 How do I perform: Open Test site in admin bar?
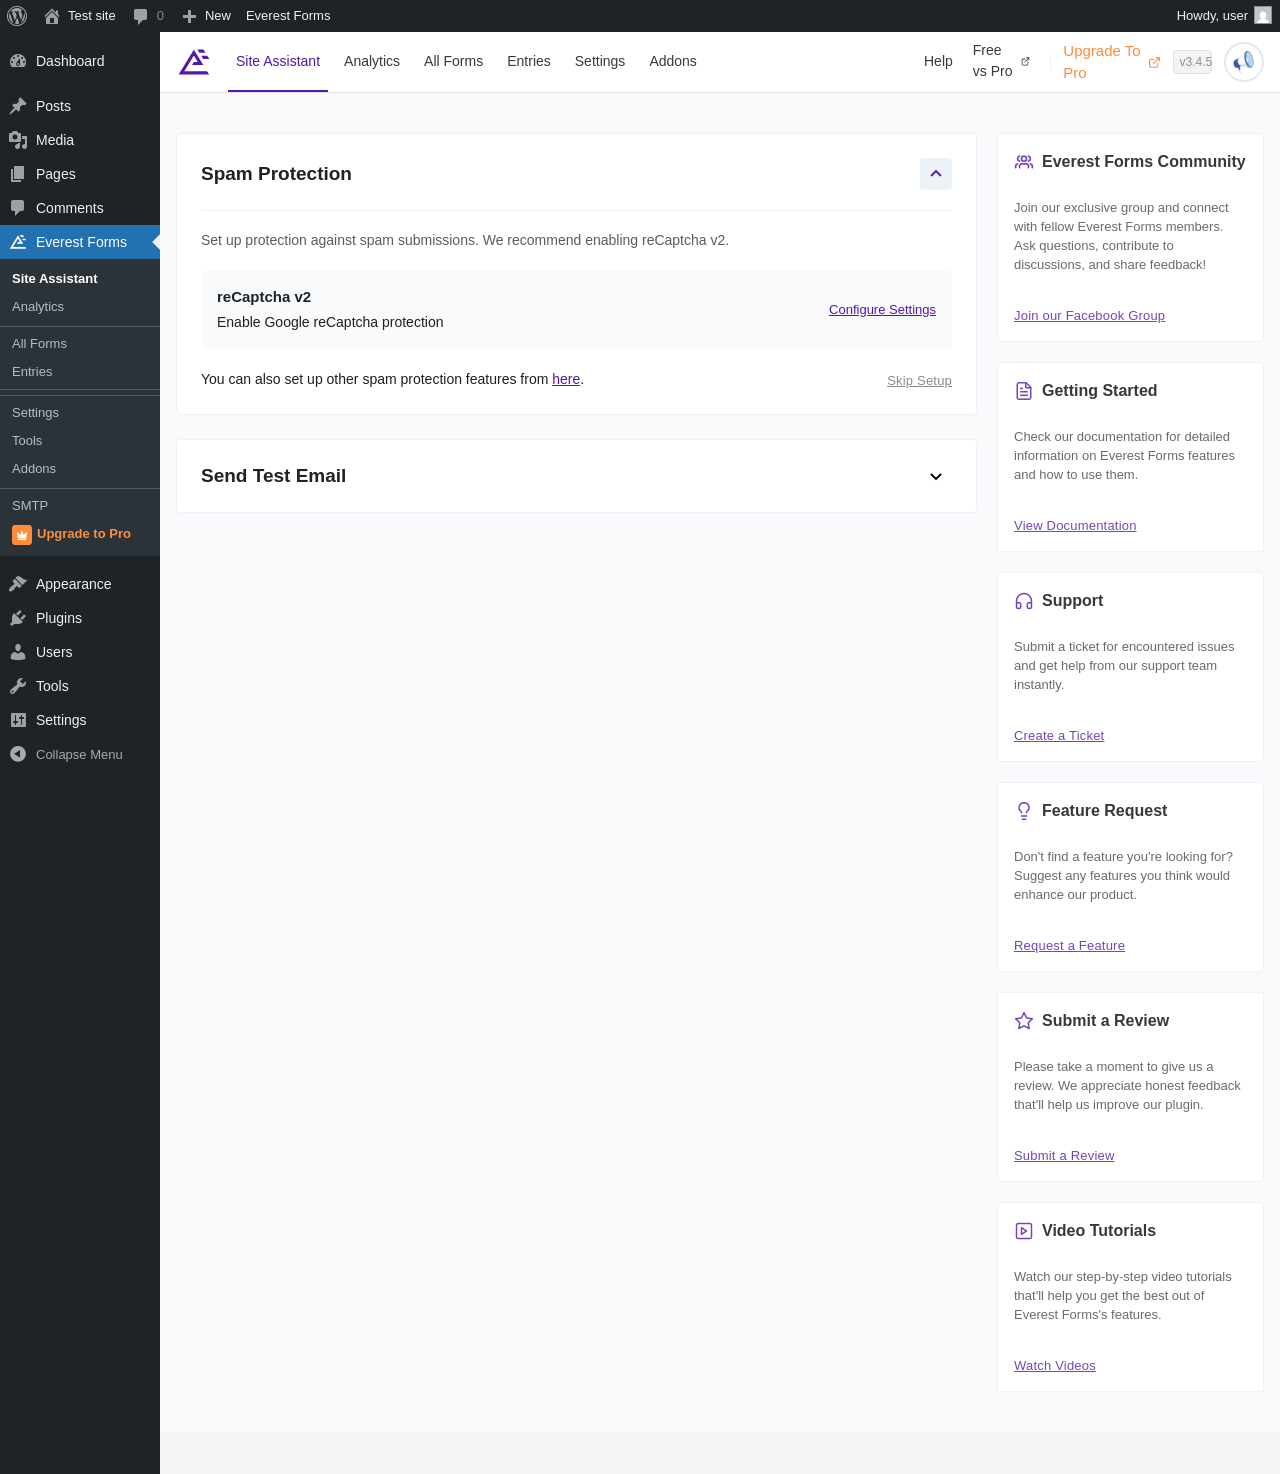pos(80,16)
